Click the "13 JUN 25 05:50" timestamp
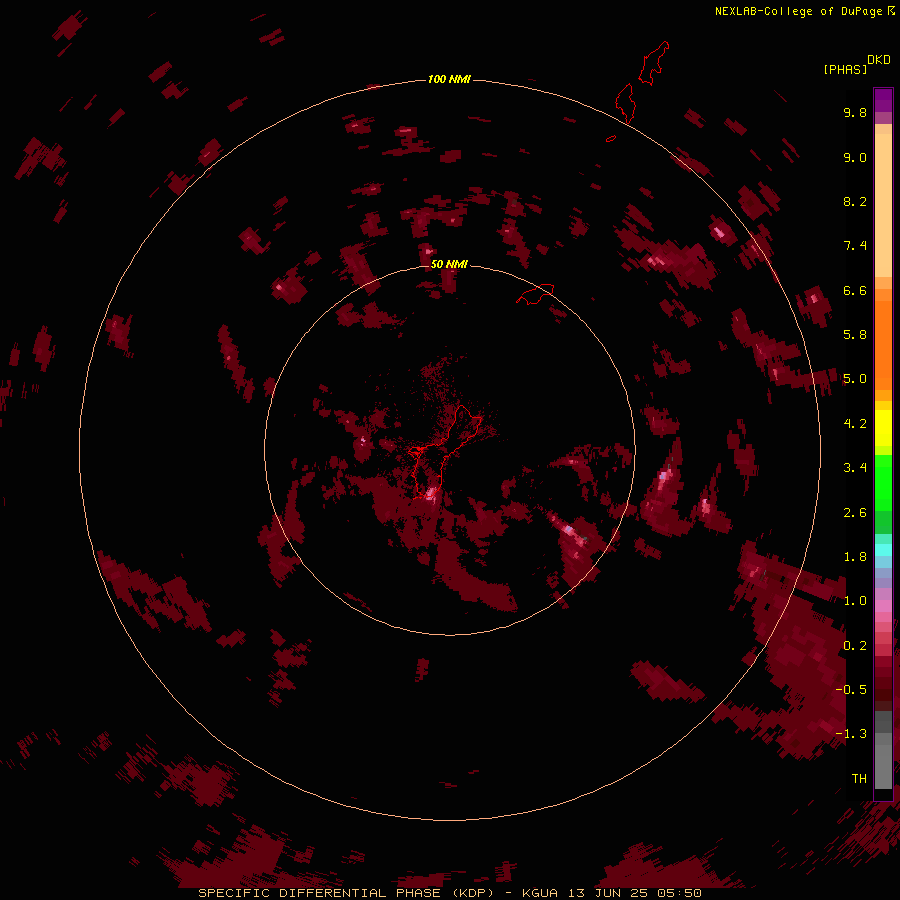 635,893
